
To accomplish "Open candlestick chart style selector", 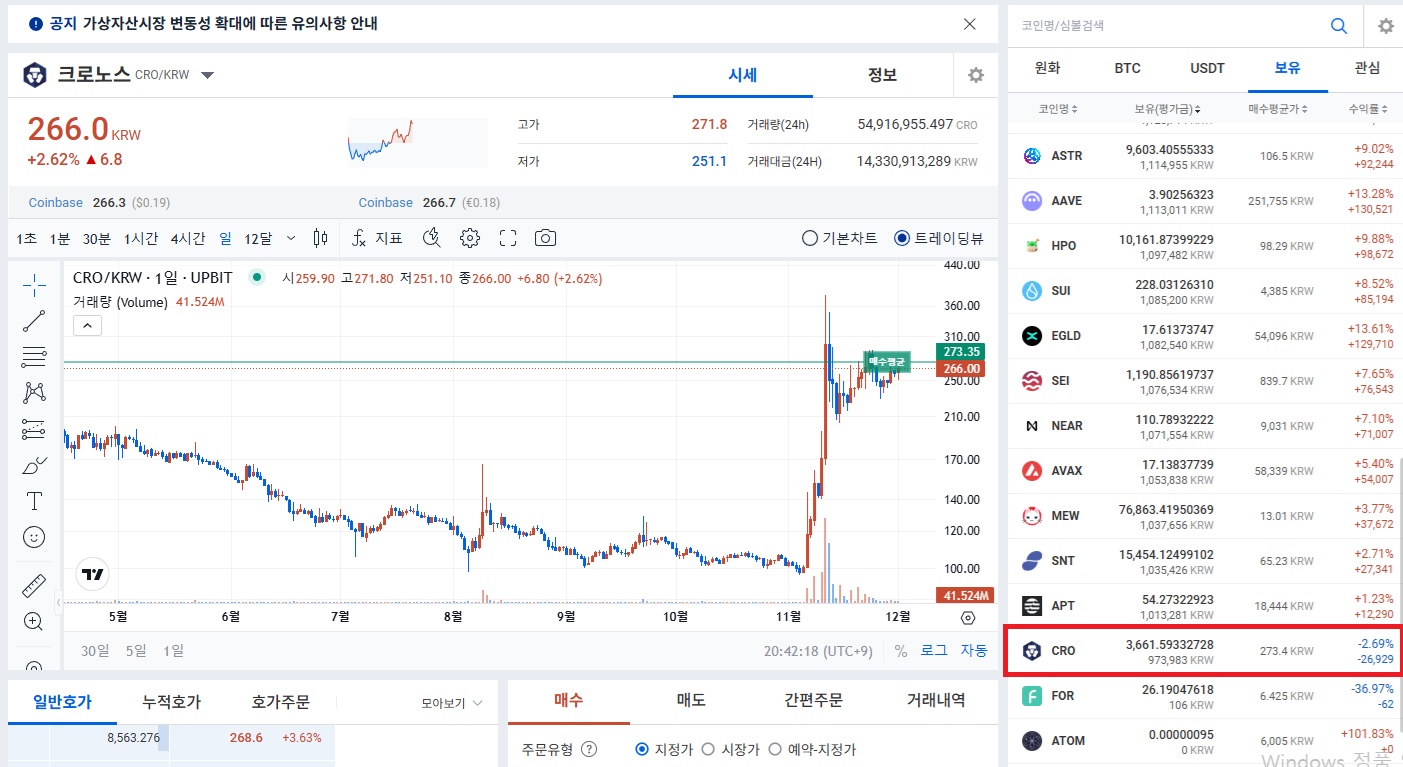I will coord(320,238).
